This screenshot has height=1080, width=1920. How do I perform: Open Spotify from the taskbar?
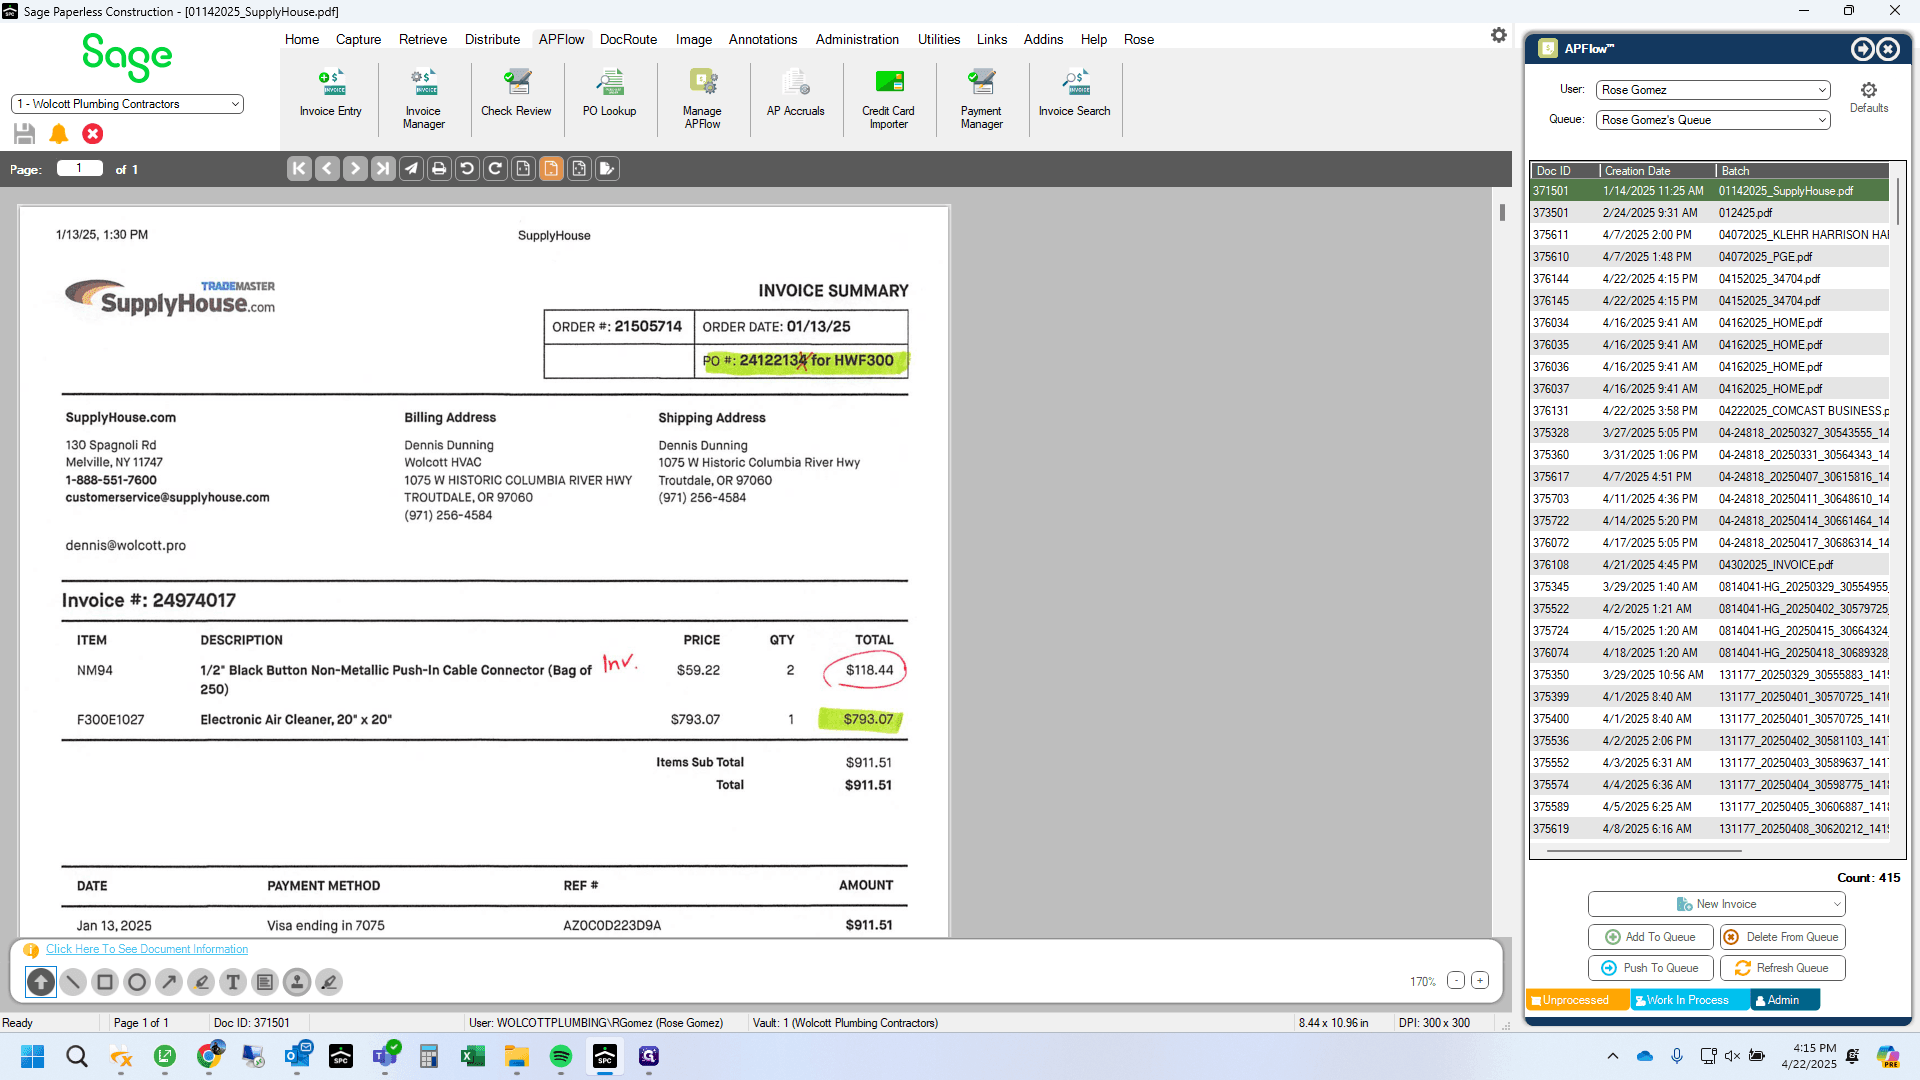[561, 1056]
